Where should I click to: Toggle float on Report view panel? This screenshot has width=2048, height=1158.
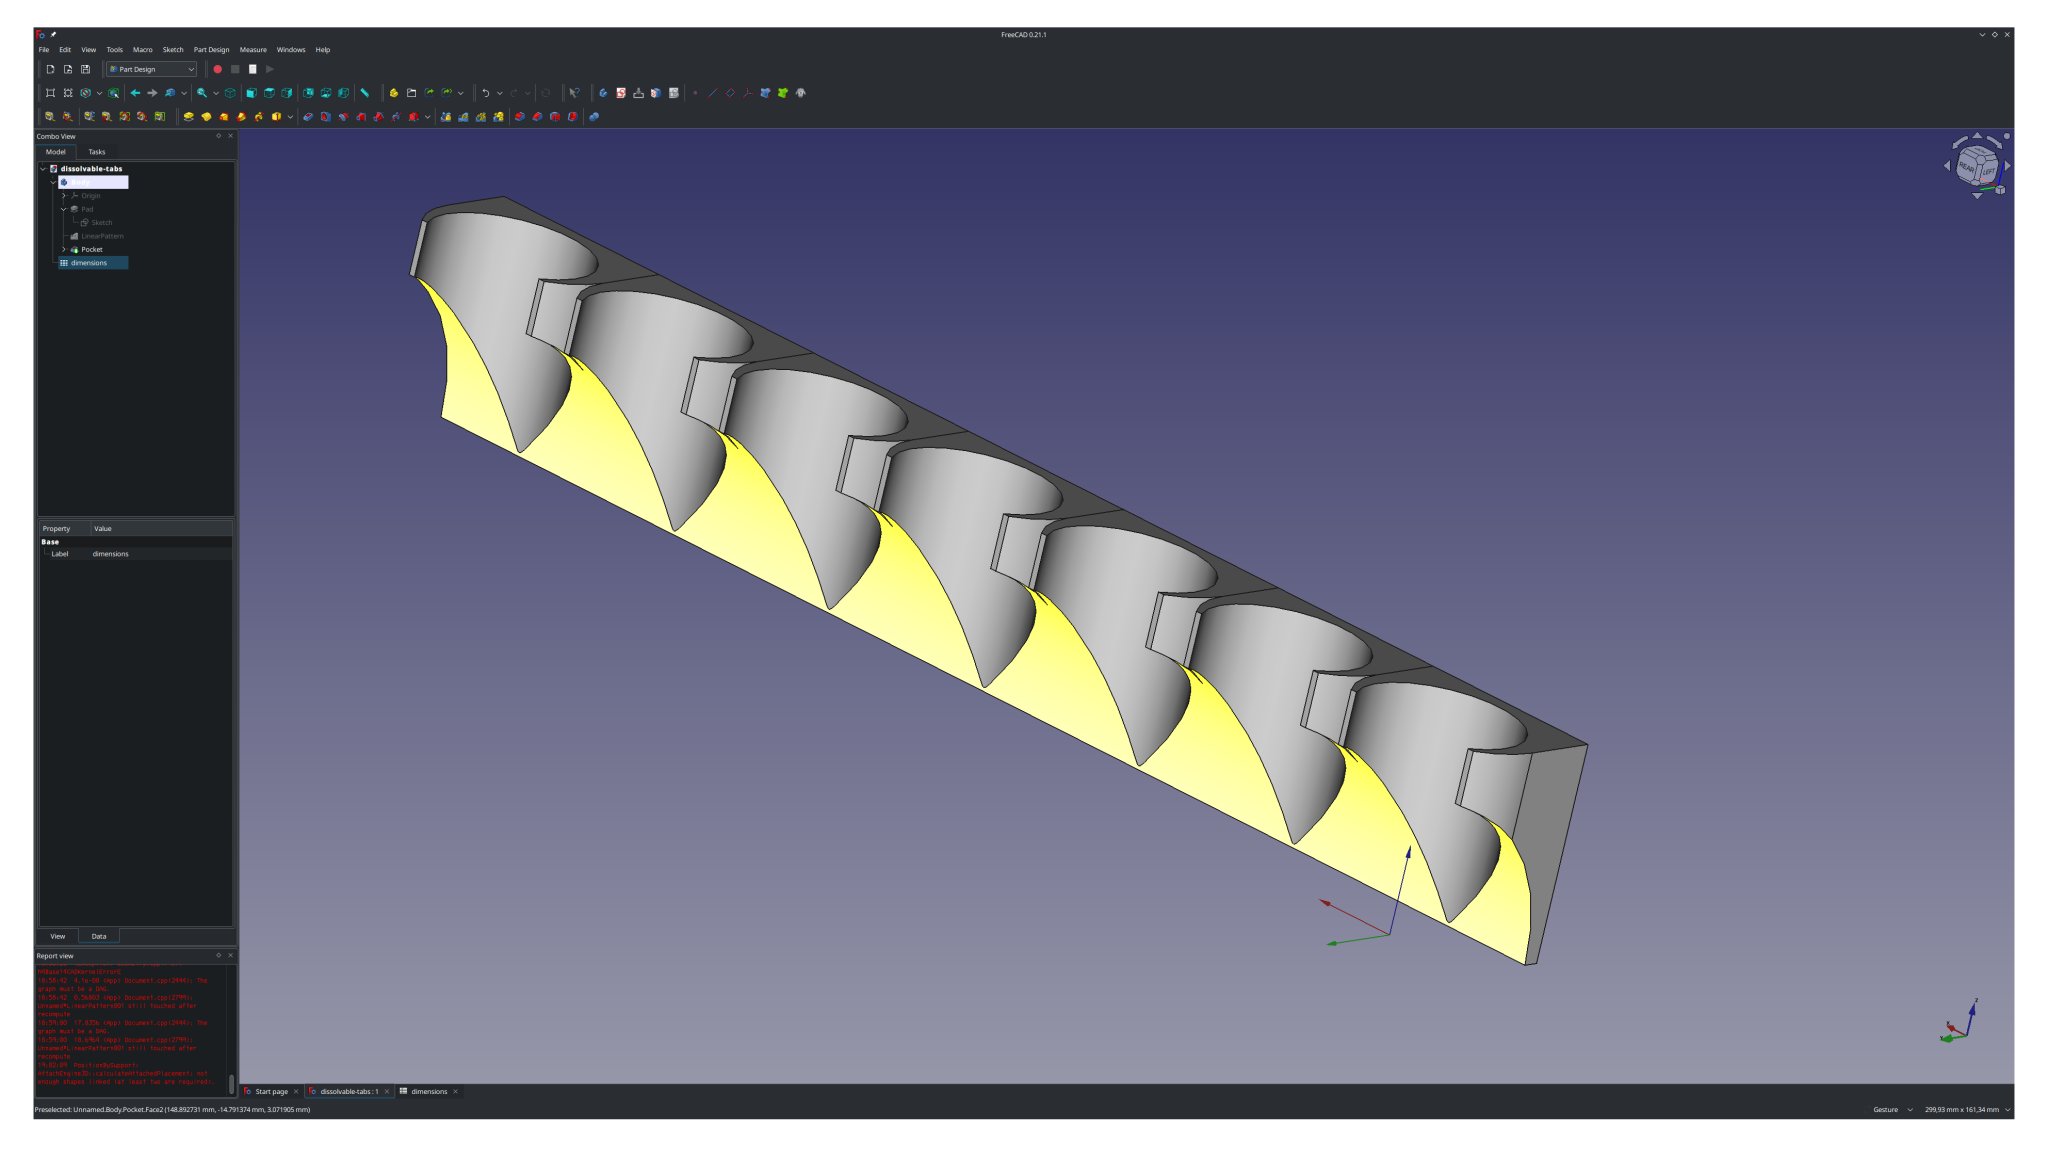219,955
